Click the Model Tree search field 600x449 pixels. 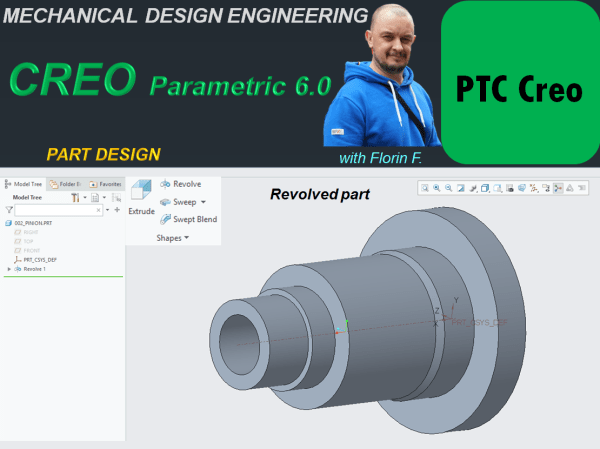(x=56, y=210)
